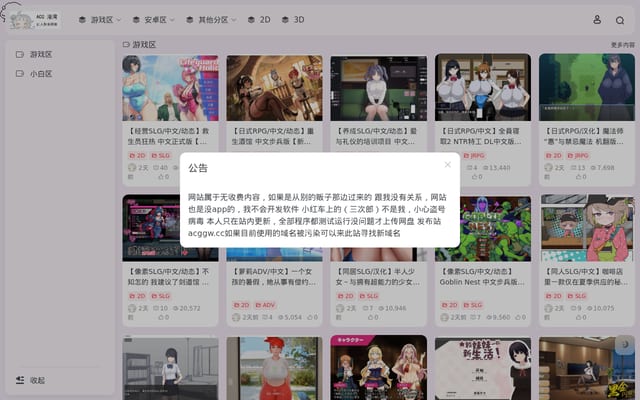The height and width of the screenshot is (400, 640).
Task: Open the 同居SLG 半人少女 title link
Action: (x=376, y=277)
